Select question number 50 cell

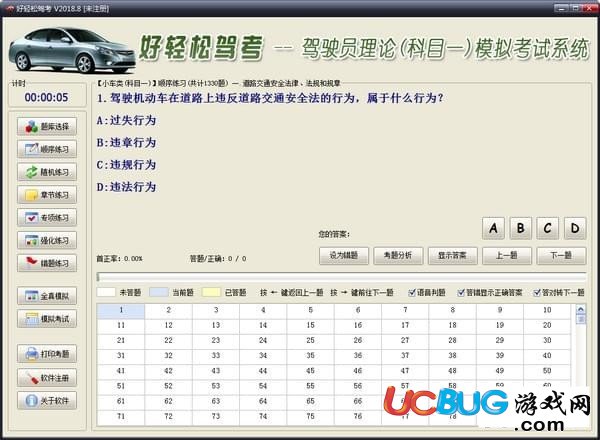pos(547,371)
